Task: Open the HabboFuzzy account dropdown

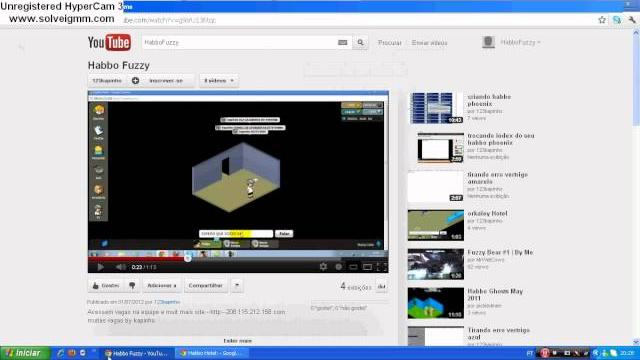Action: click(x=520, y=42)
